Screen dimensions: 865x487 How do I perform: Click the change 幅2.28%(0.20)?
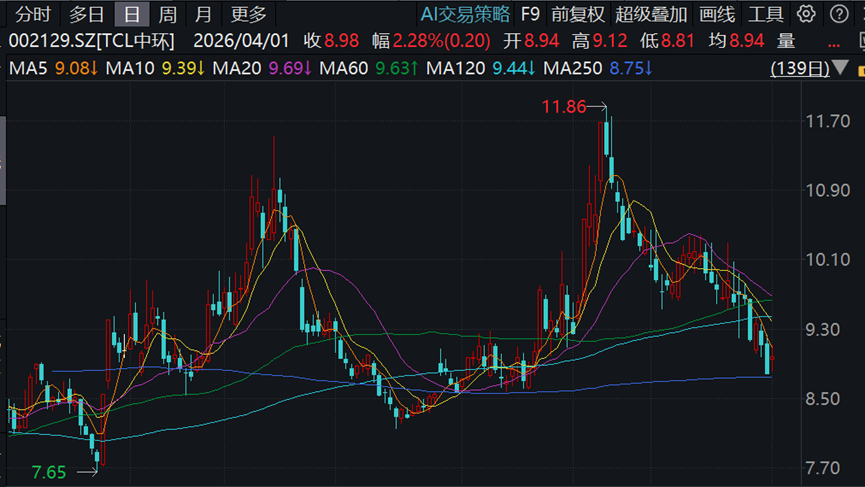431,41
